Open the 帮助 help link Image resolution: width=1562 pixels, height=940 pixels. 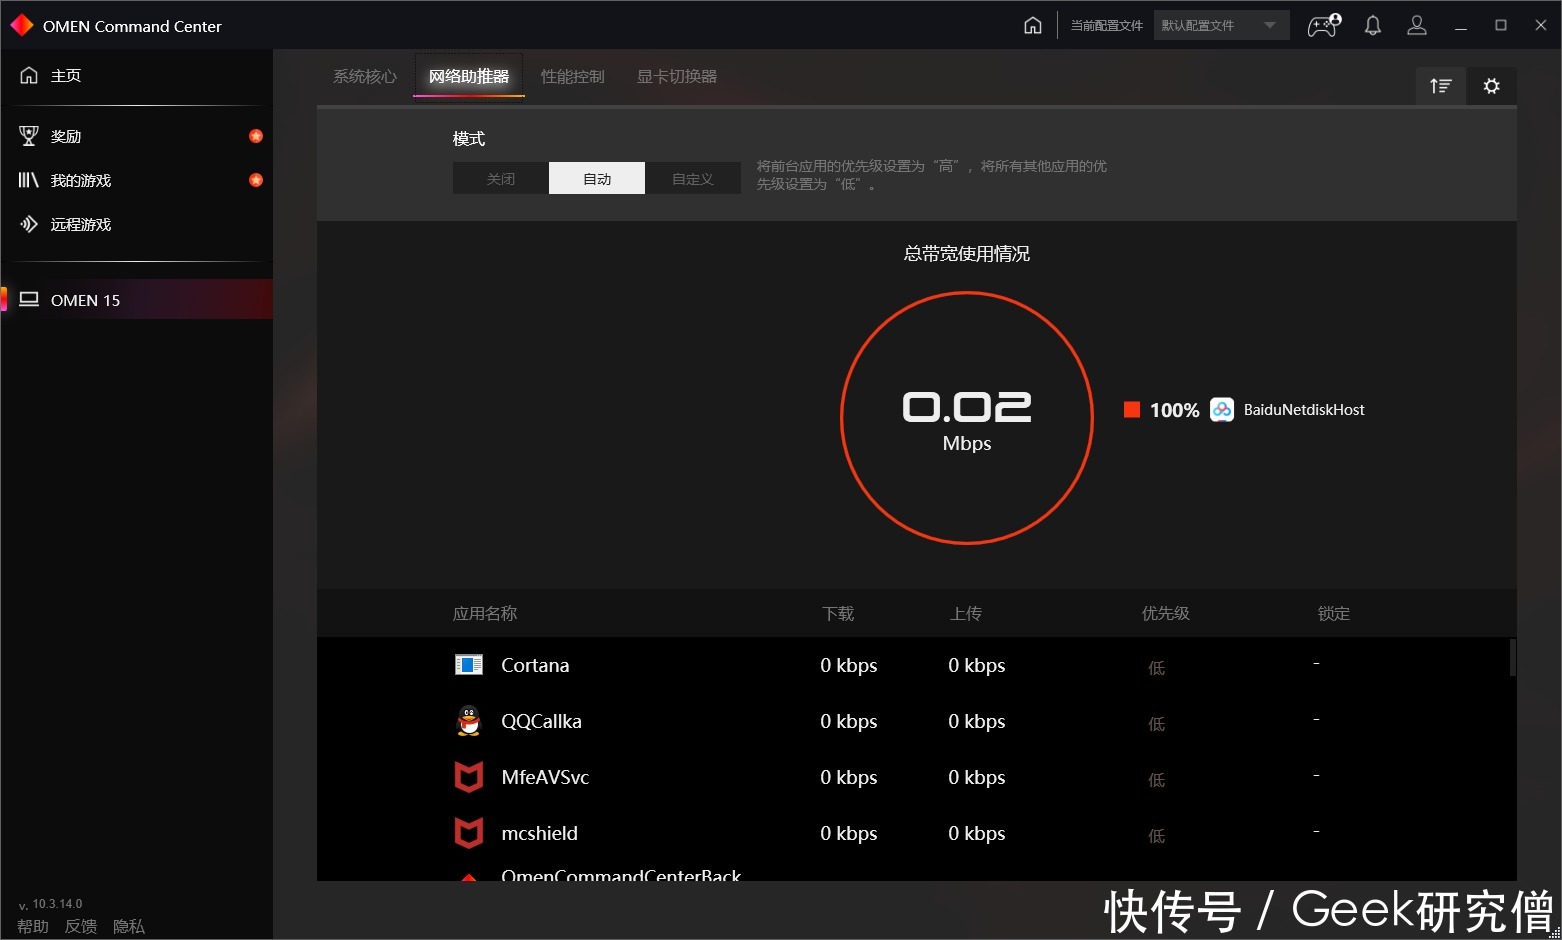[33, 926]
